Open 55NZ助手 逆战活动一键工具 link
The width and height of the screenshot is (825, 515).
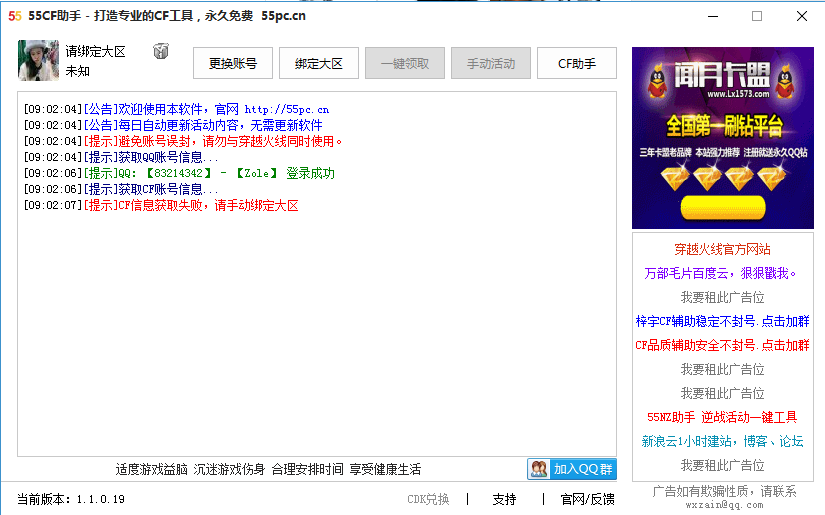tap(722, 417)
